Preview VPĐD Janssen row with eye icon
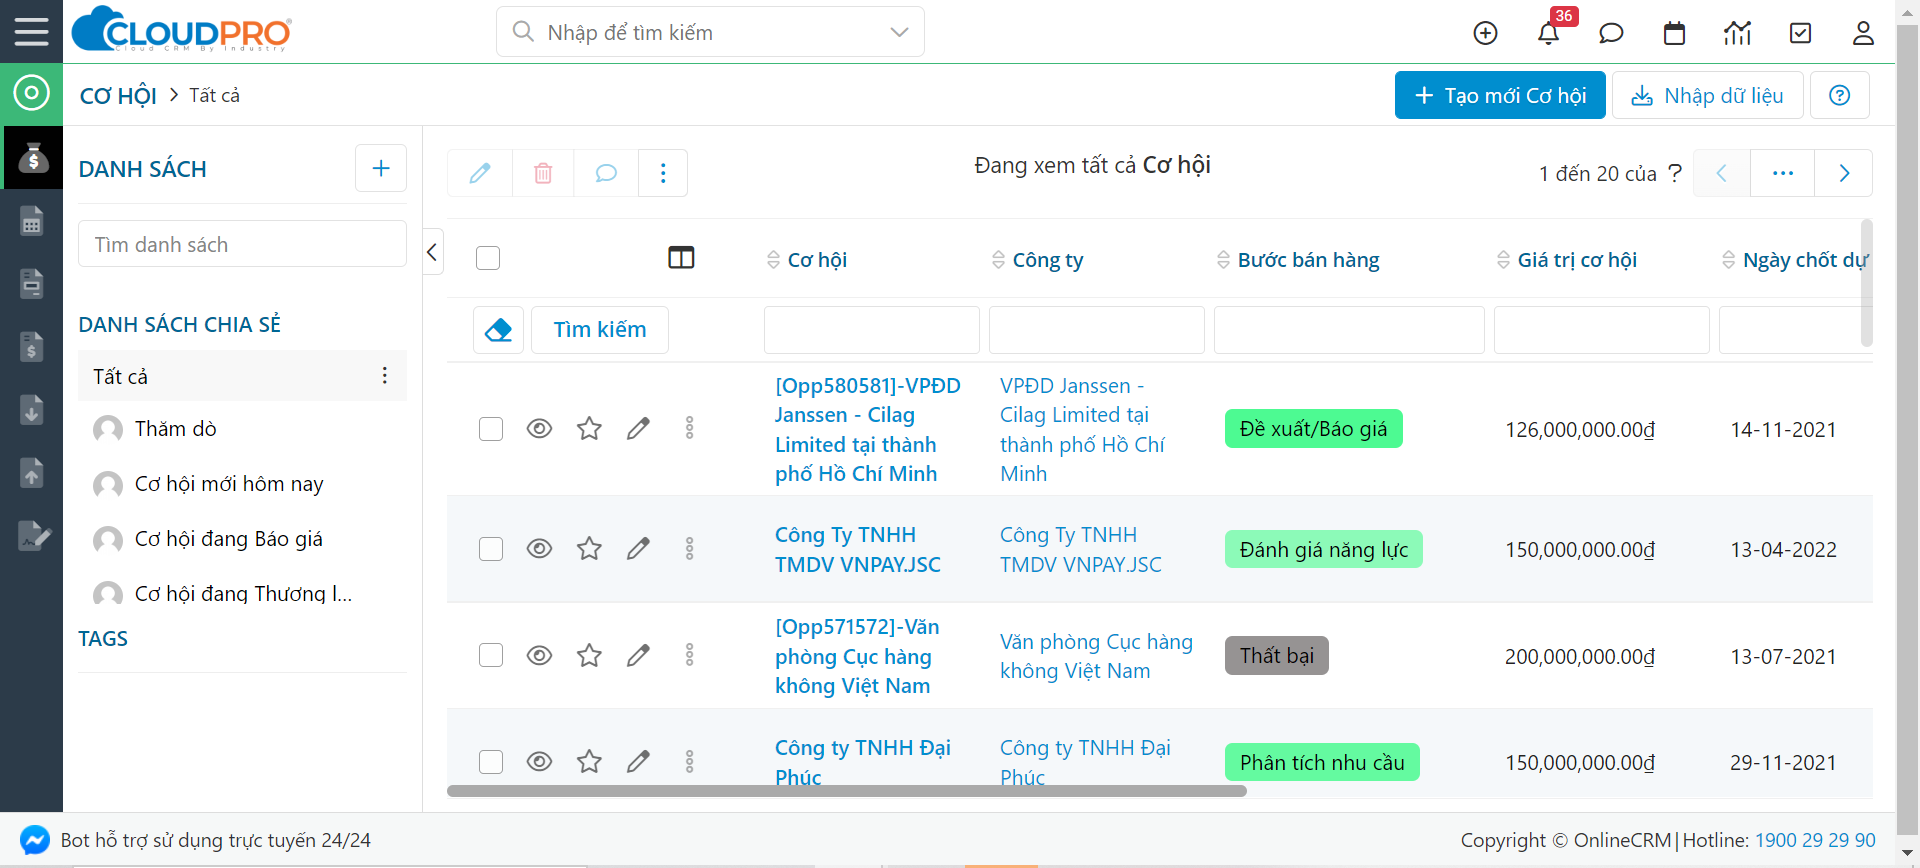This screenshot has width=1920, height=868. (539, 429)
